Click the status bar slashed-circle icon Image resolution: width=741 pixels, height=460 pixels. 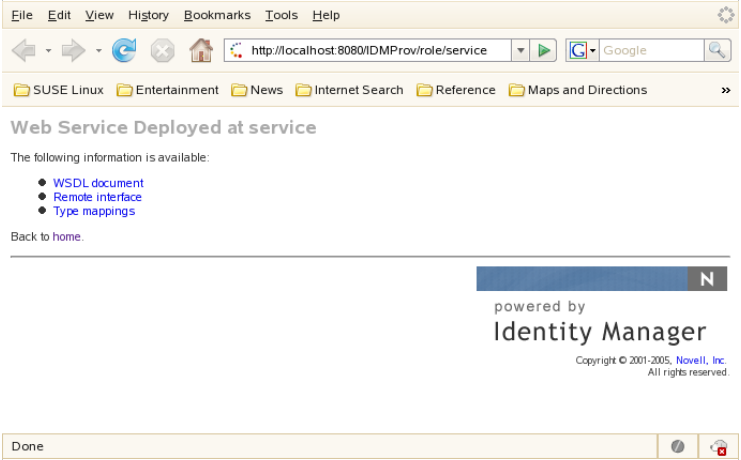click(678, 446)
